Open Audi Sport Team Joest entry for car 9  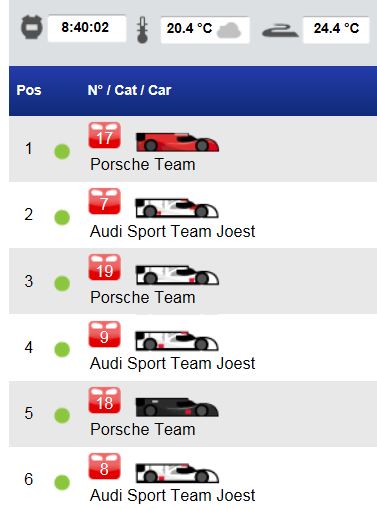click(x=173, y=363)
